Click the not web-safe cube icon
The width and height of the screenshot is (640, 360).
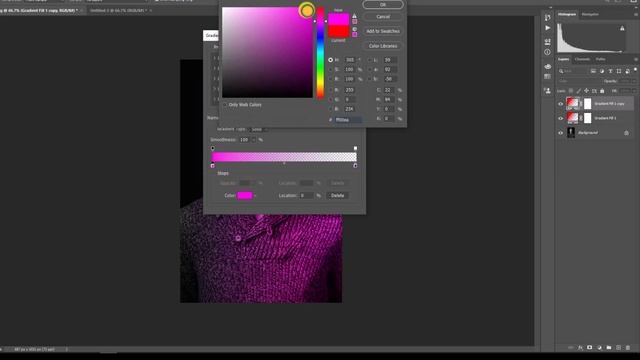click(354, 29)
